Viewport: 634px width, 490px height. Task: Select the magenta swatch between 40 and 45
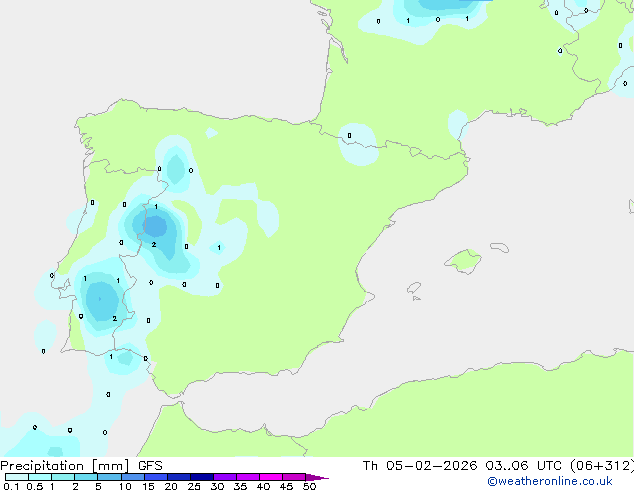pos(271,477)
